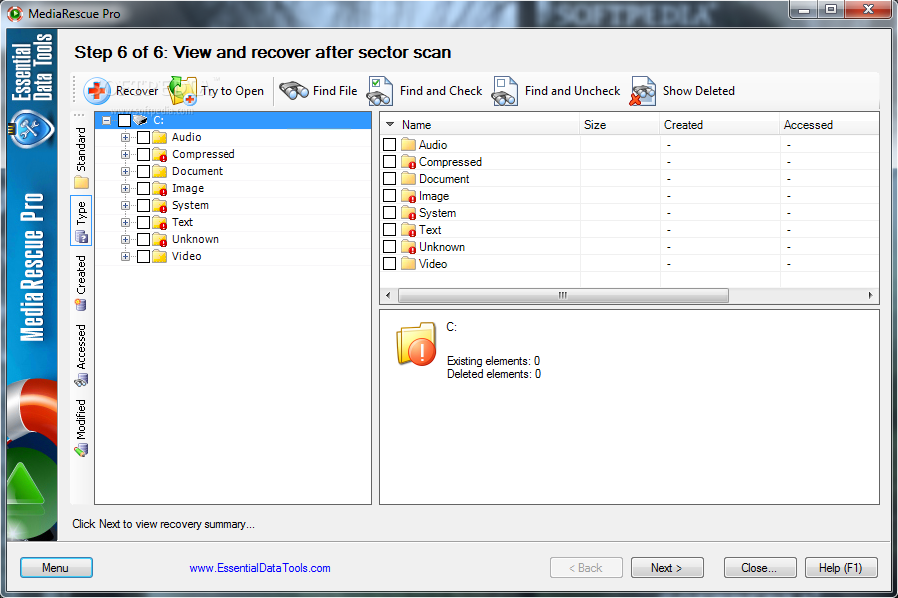Screen dimensions: 898x598
Task: Click the Text folder icon in tree
Action: click(160, 222)
